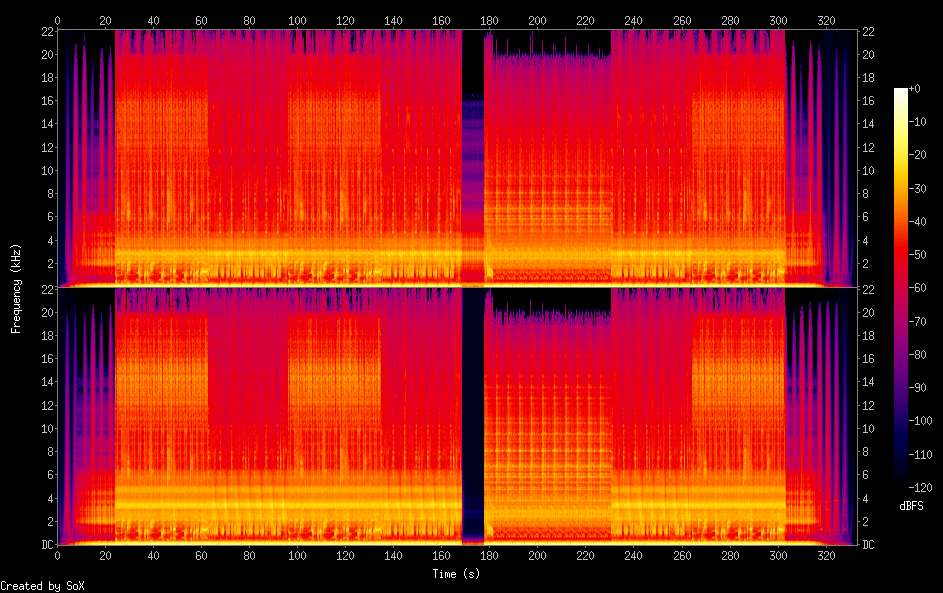Click the '-10' color scale label
The width and height of the screenshot is (943, 593).
(918, 122)
